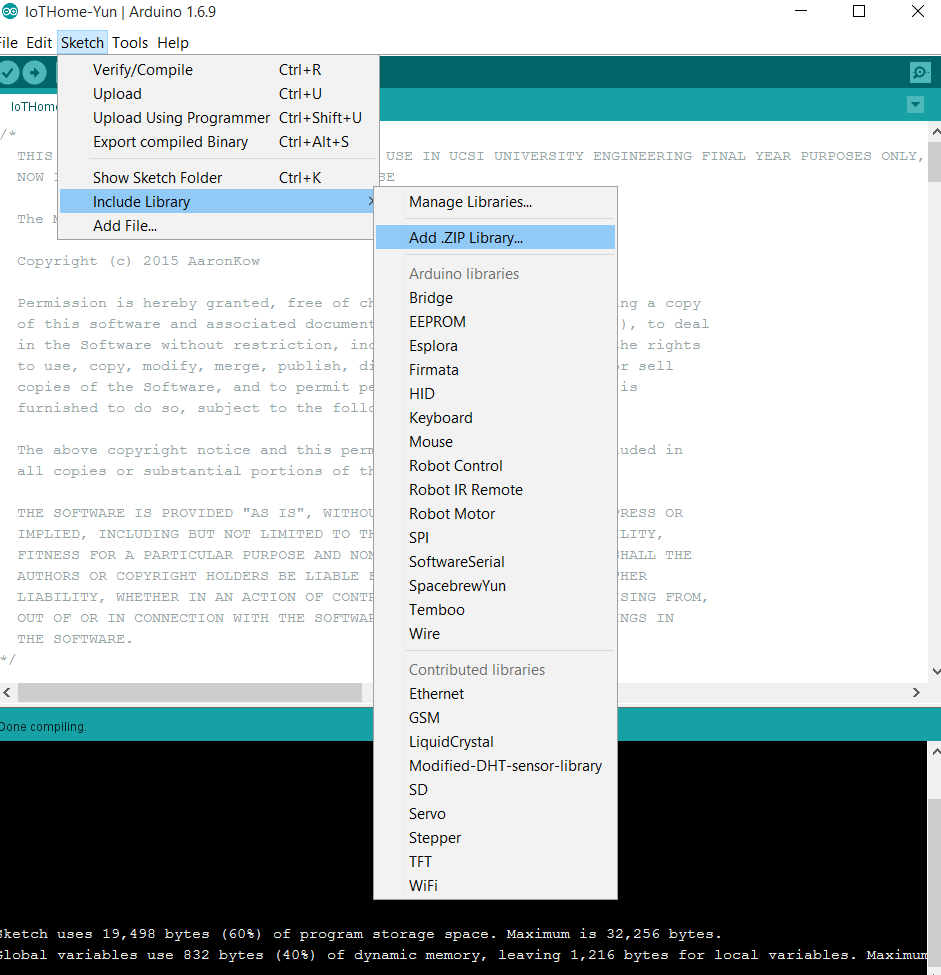Screen dimensions: 941x975
Task: Select Upload menu entry
Action: 218,94
